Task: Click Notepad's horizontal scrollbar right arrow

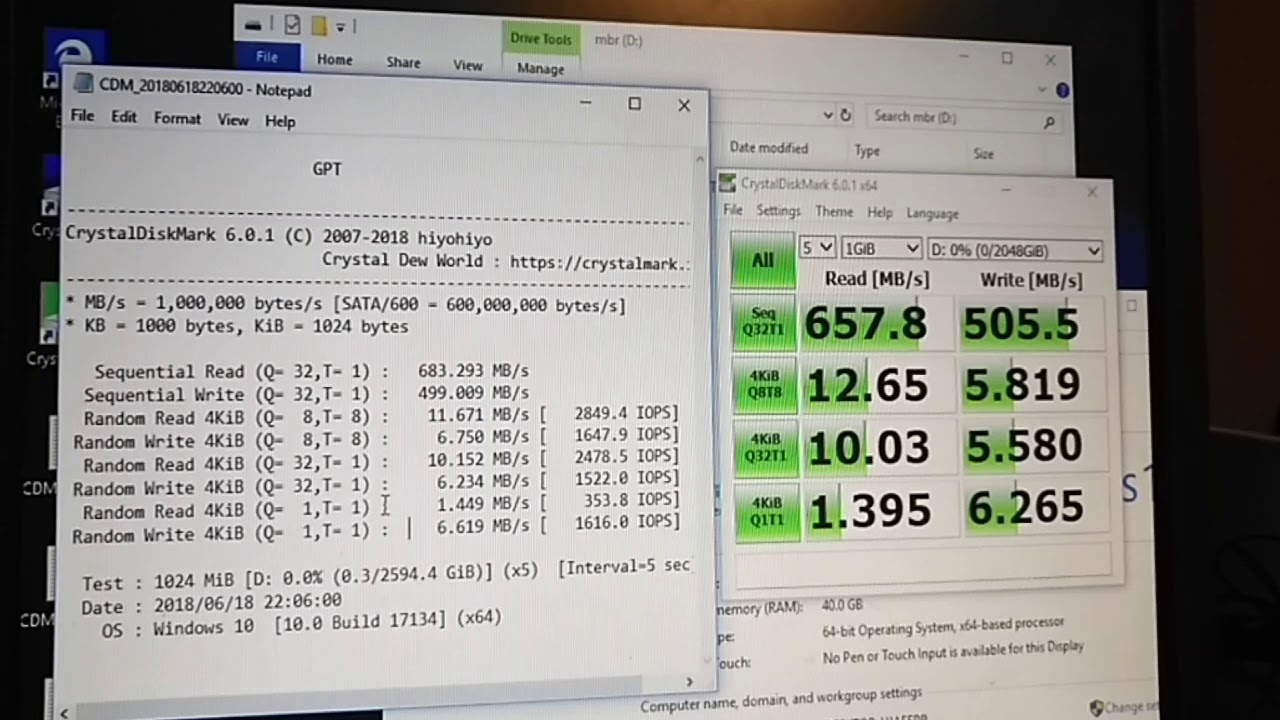Action: [689, 682]
